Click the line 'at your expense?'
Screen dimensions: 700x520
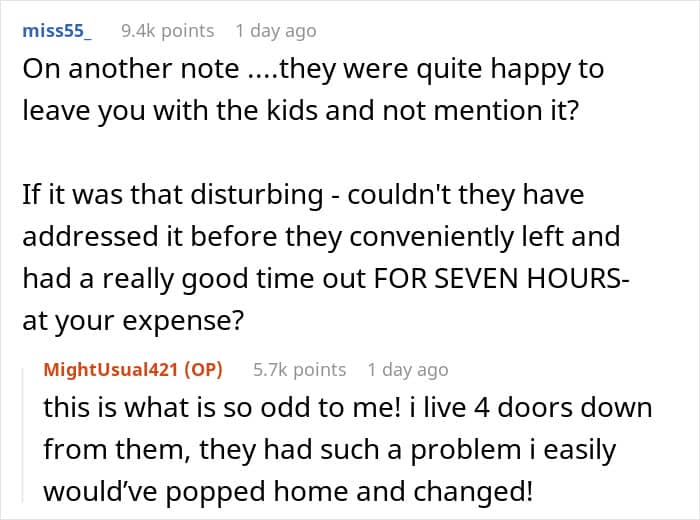click(x=133, y=321)
